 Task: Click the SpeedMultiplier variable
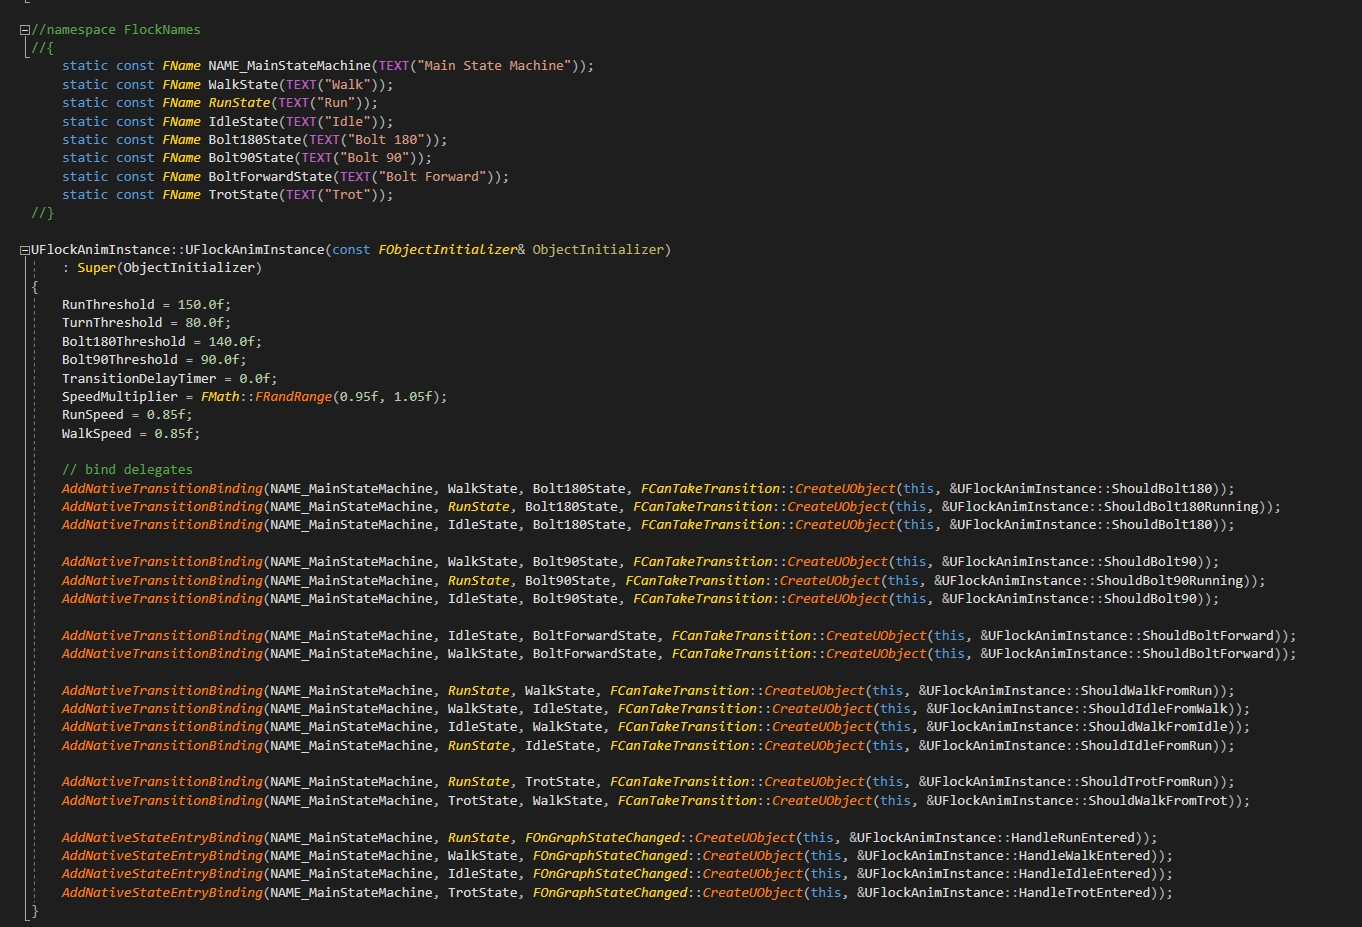[119, 397]
